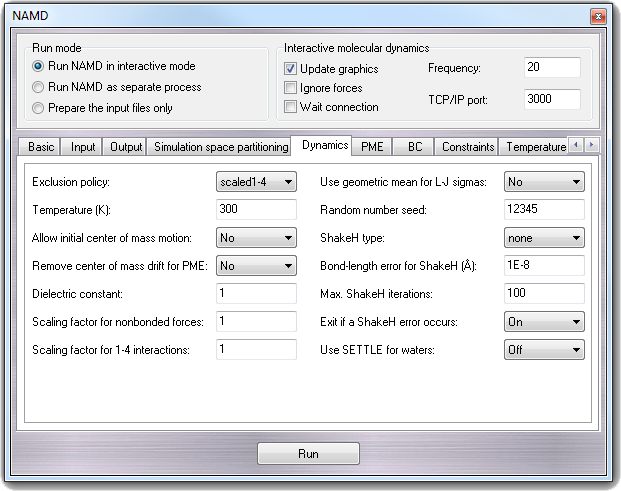The height and width of the screenshot is (491, 621).
Task: Close the NAMD dialog window
Action: click(597, 17)
